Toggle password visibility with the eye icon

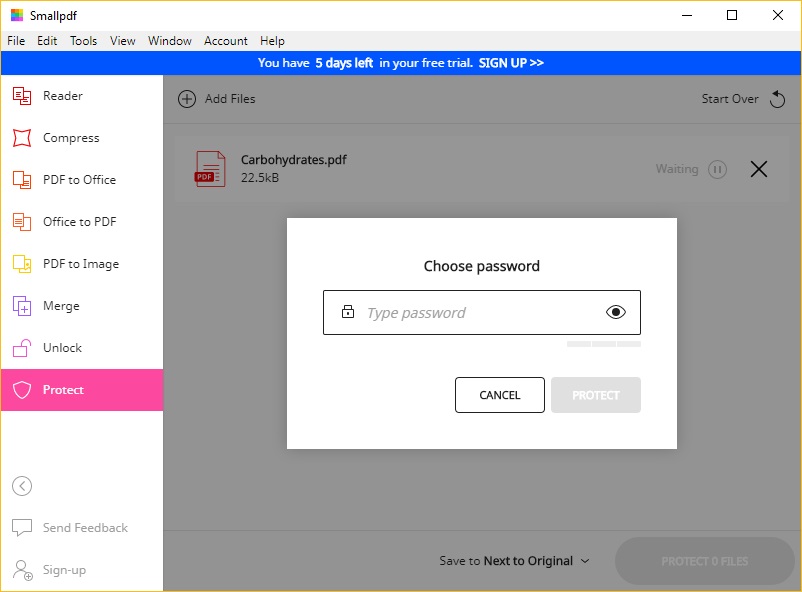(x=617, y=311)
